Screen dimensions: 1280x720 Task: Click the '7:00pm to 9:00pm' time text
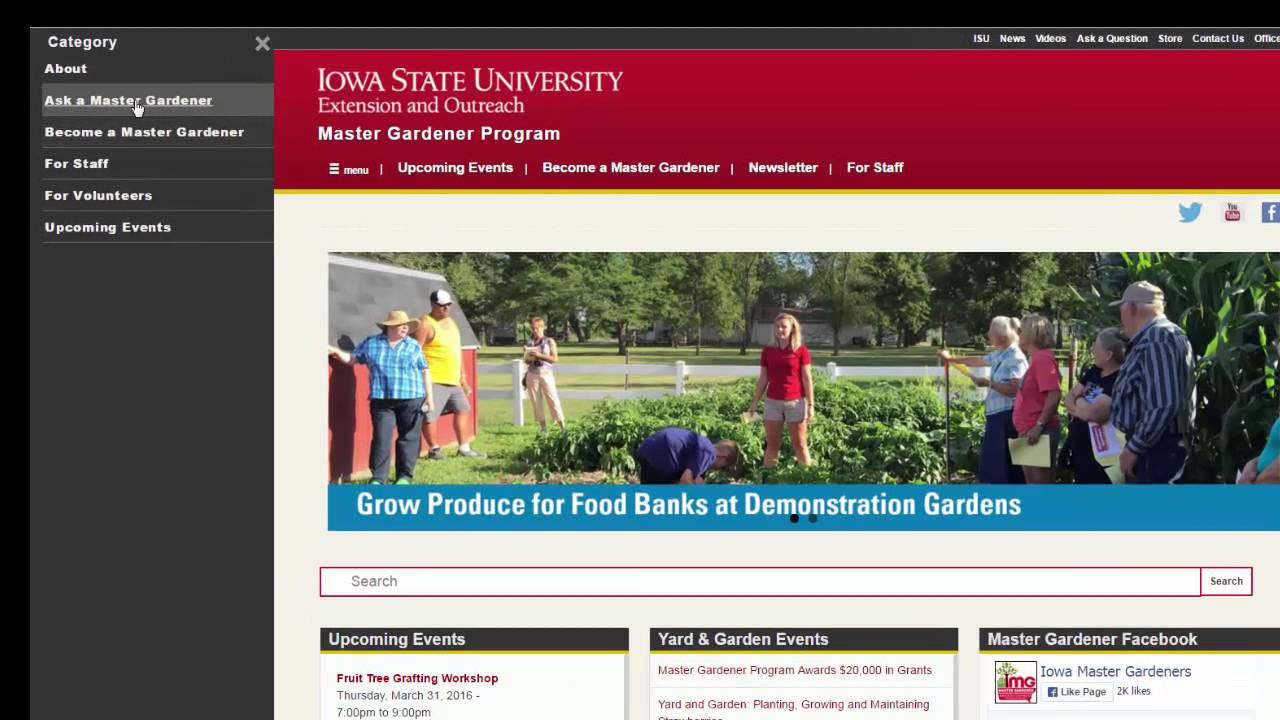383,712
